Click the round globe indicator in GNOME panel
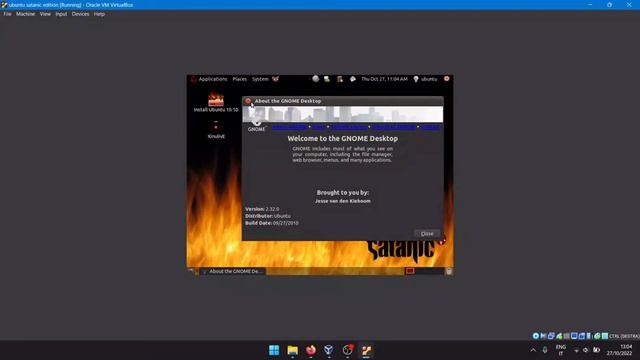Image resolution: width=640 pixels, height=360 pixels. (x=316, y=79)
